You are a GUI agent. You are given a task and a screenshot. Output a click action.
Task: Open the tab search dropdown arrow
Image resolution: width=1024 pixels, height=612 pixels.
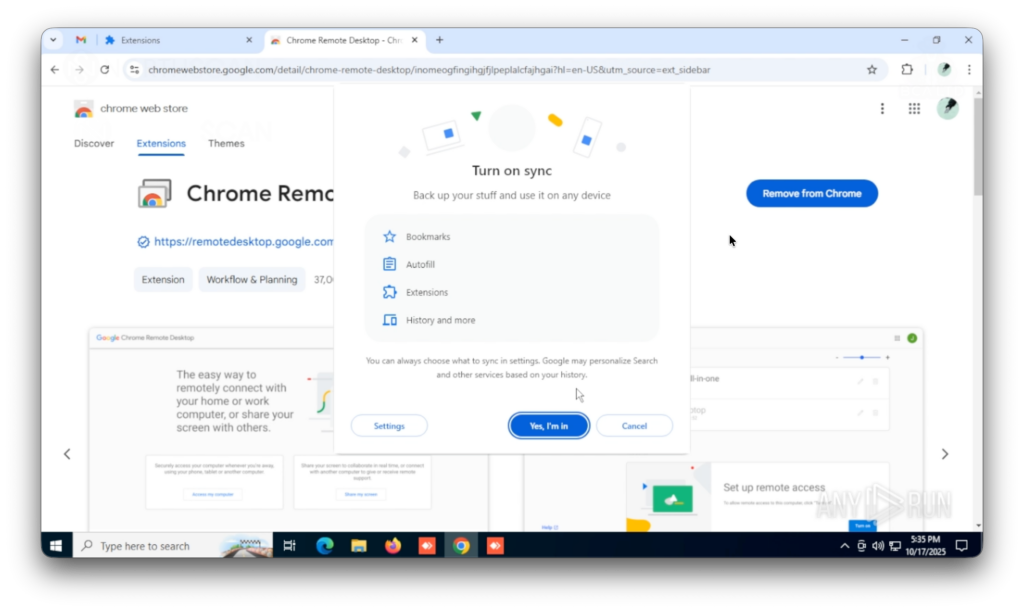(54, 40)
